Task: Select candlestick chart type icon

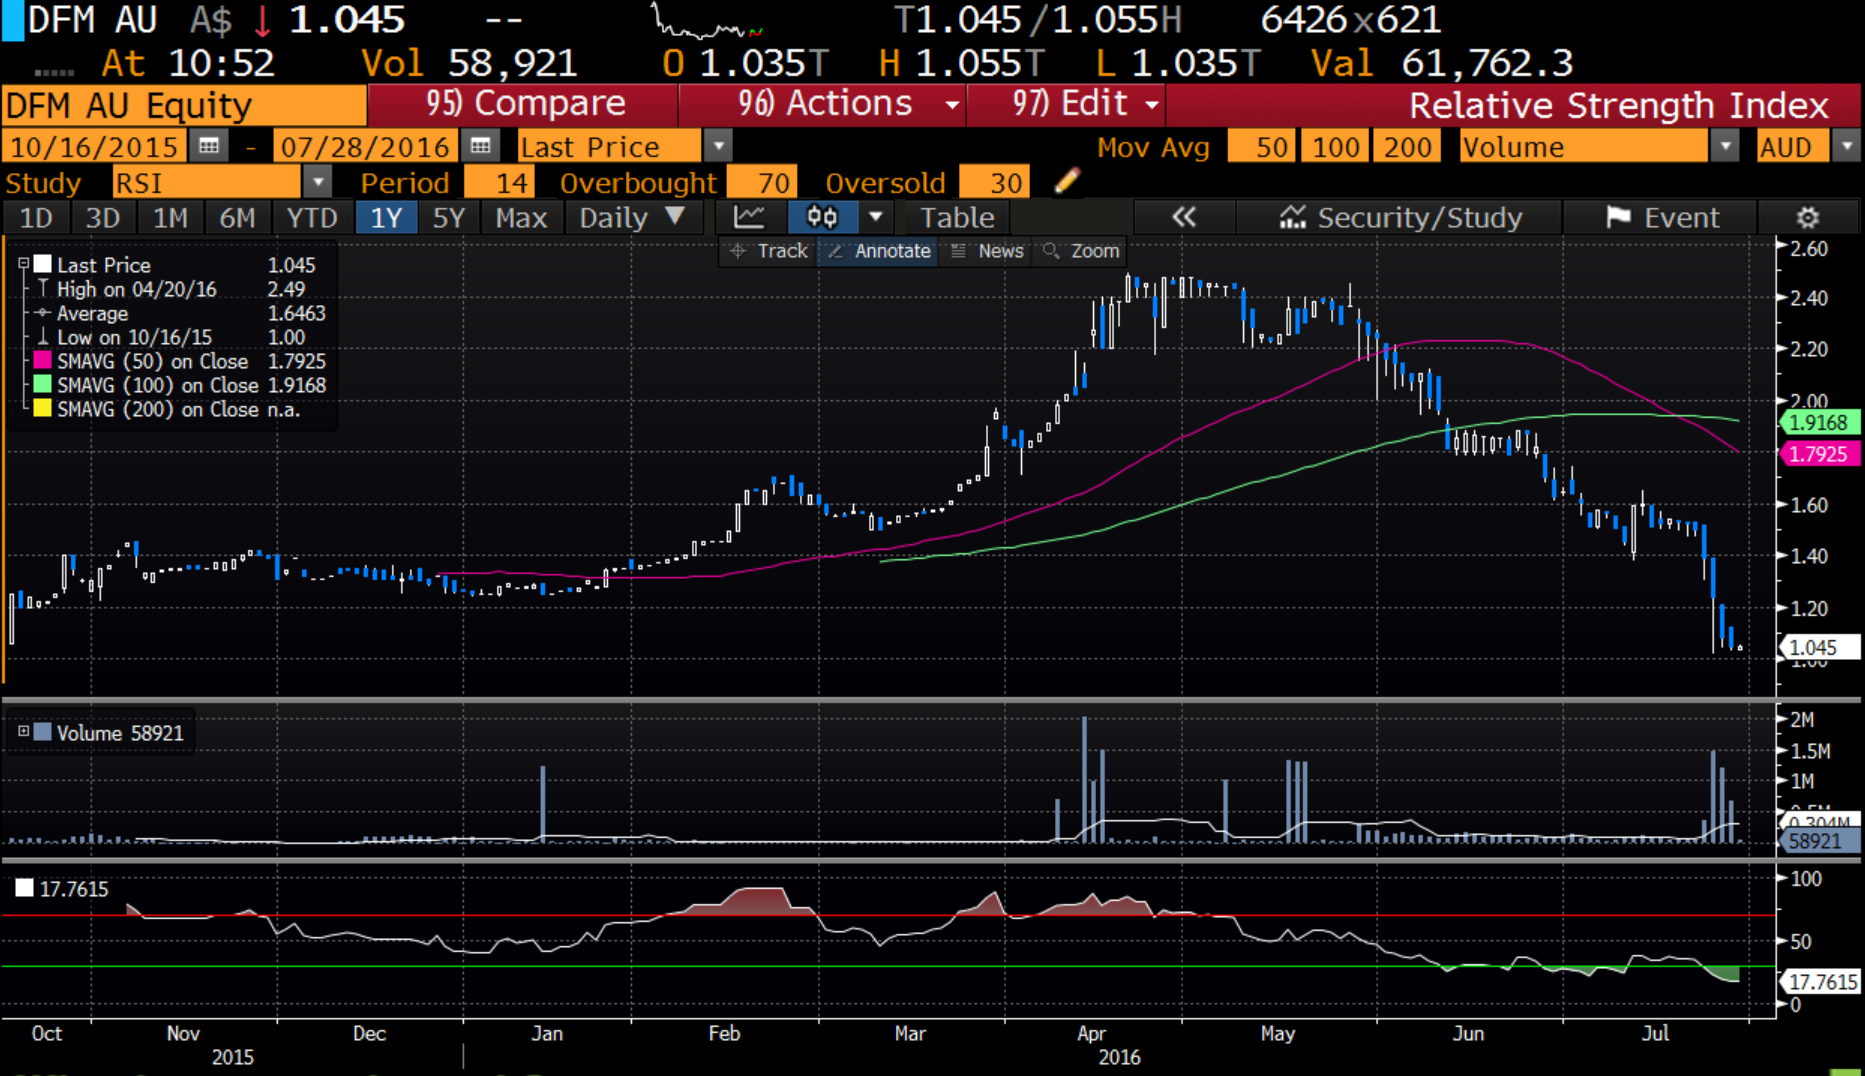Action: [x=822, y=217]
